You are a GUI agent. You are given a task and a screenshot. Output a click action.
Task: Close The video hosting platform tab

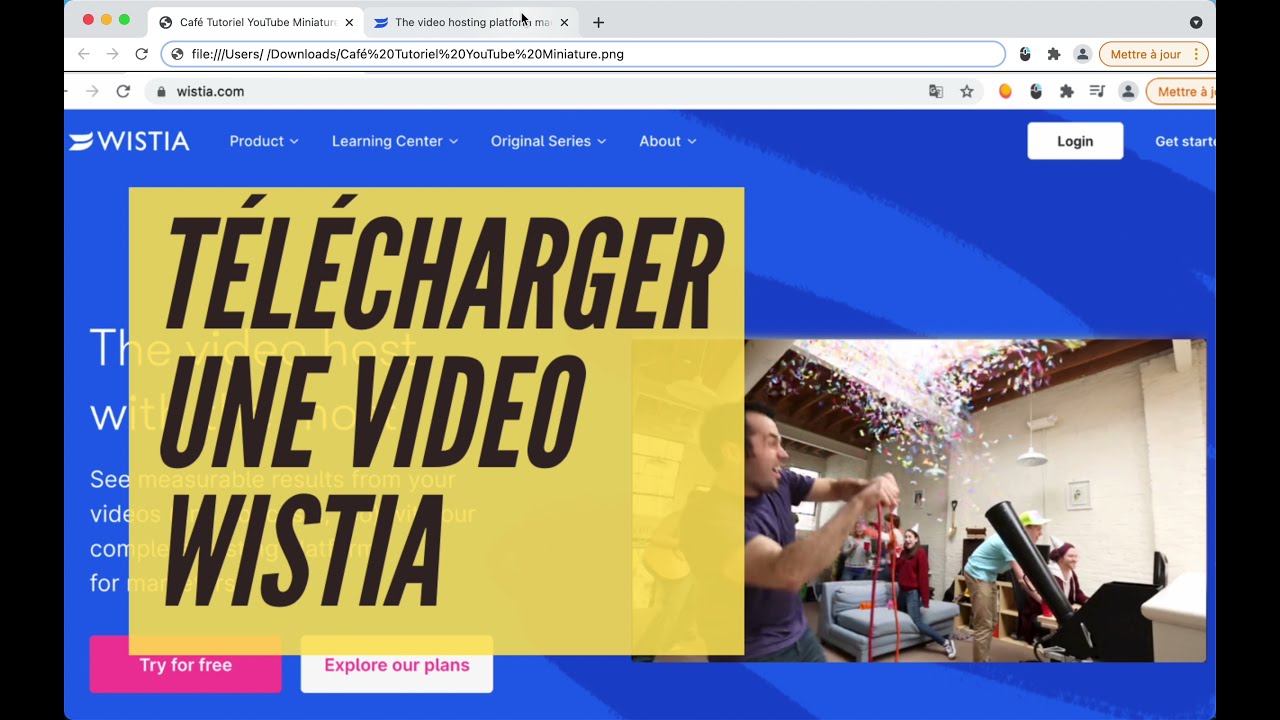click(564, 22)
